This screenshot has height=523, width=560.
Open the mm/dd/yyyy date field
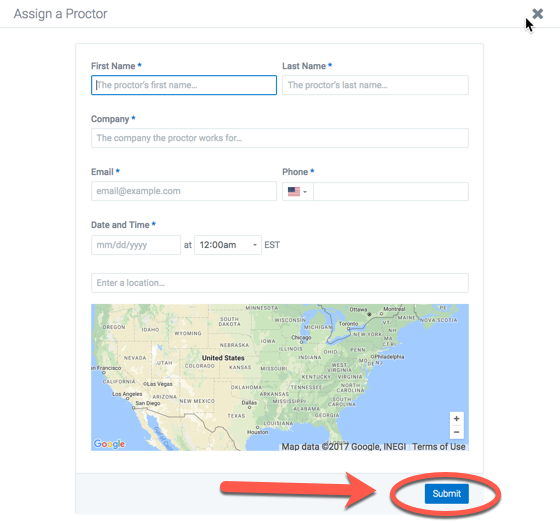coord(136,245)
